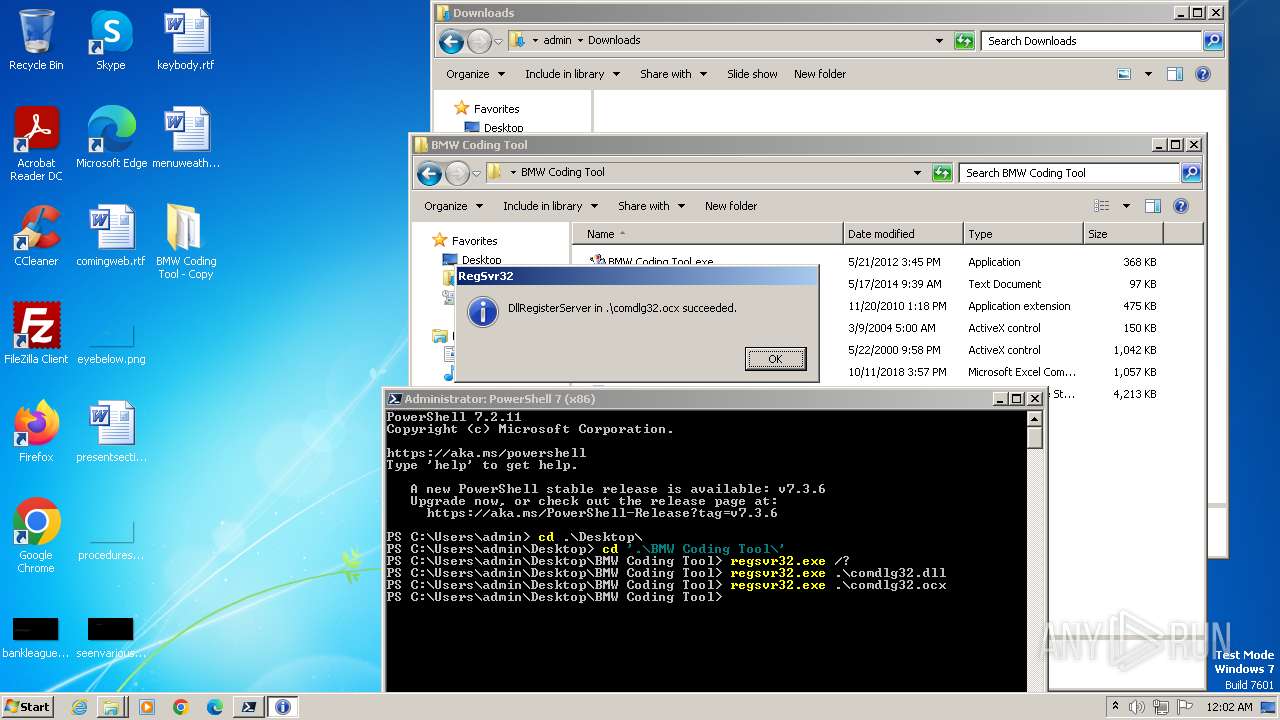Click admin in Downloads address breadcrumb
This screenshot has width=1280, height=720.
(557, 40)
